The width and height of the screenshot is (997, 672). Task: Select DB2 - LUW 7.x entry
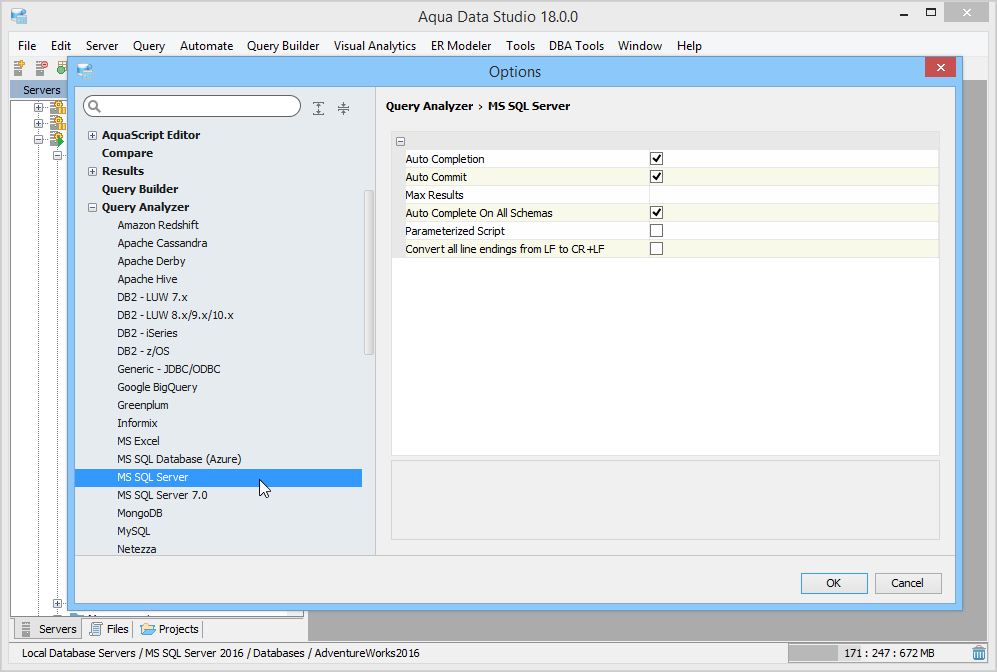point(152,297)
